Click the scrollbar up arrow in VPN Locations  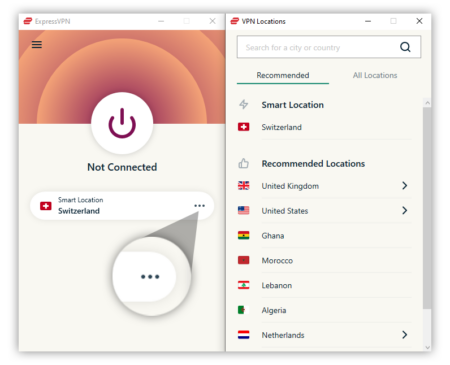pyautogui.click(x=427, y=103)
